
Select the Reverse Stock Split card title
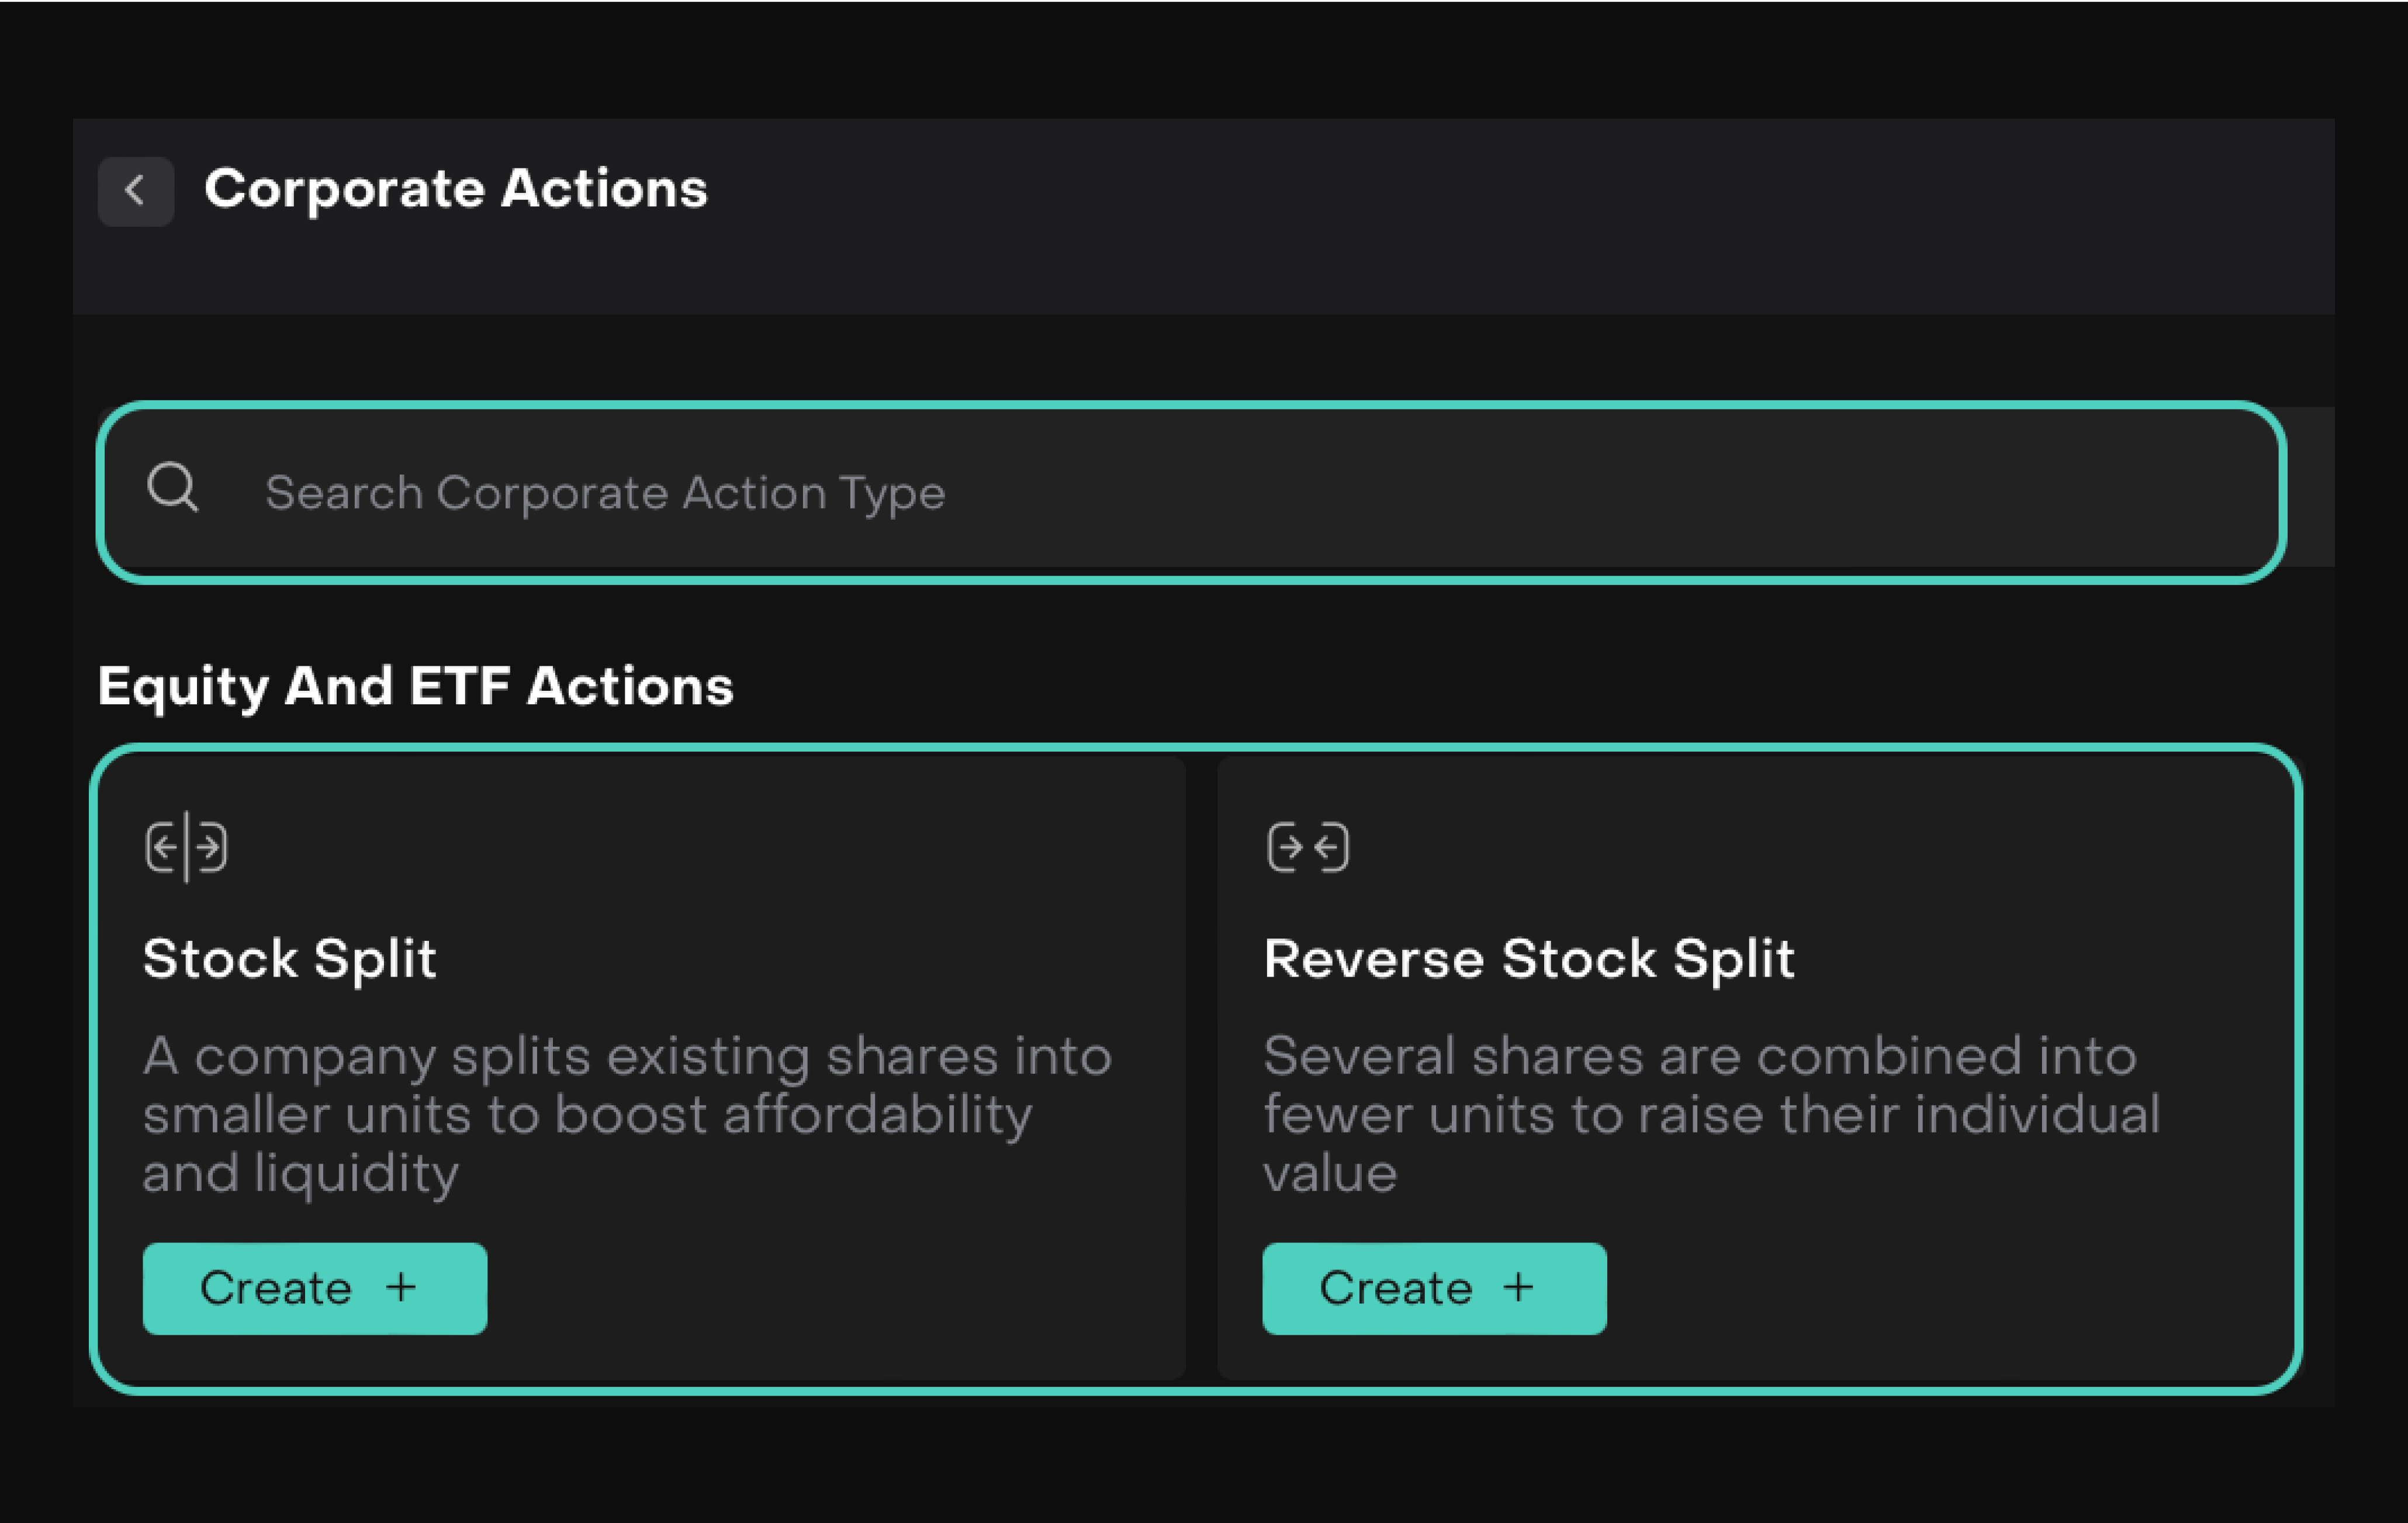[1529, 958]
